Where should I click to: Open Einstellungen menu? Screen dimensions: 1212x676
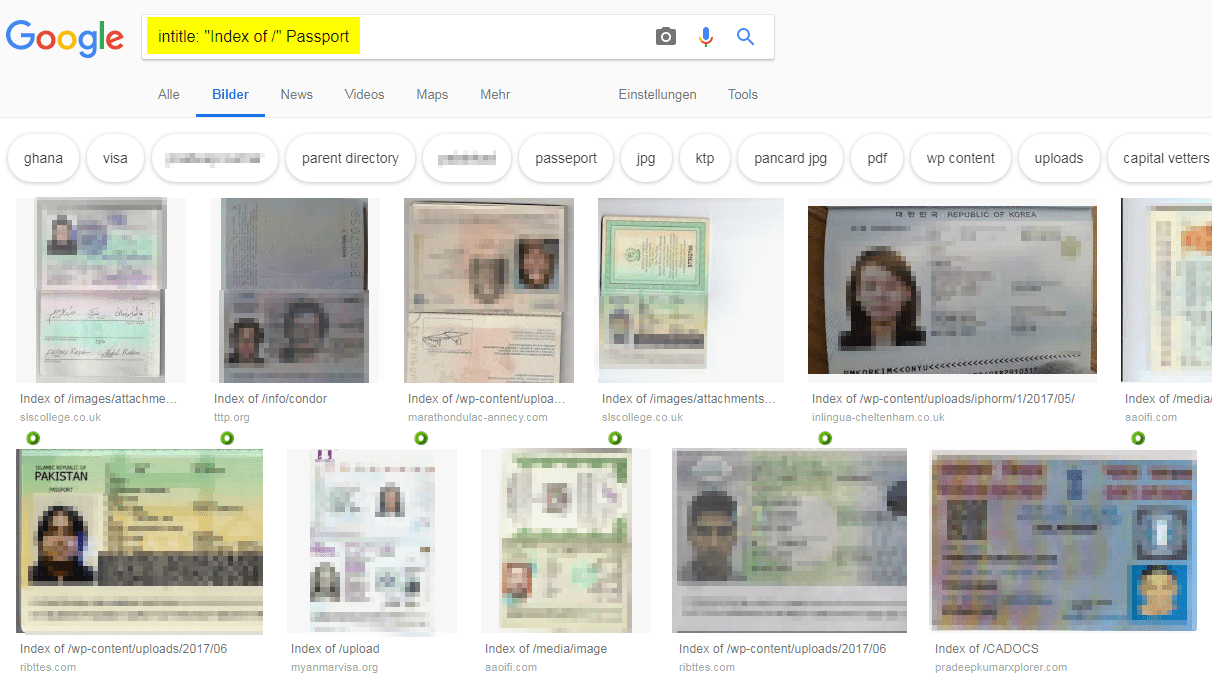click(657, 94)
